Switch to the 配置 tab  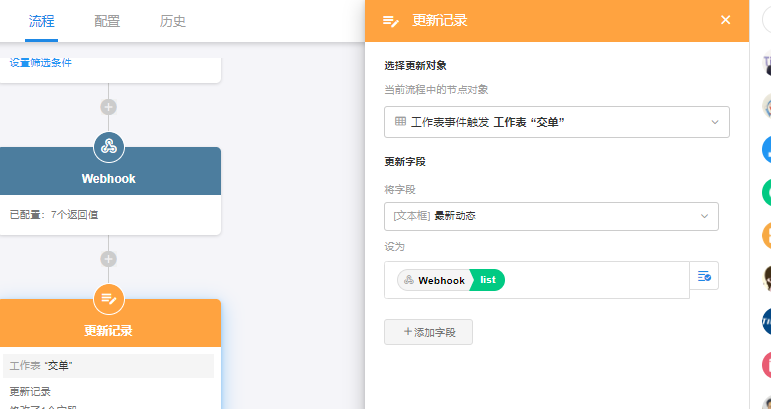click(107, 21)
